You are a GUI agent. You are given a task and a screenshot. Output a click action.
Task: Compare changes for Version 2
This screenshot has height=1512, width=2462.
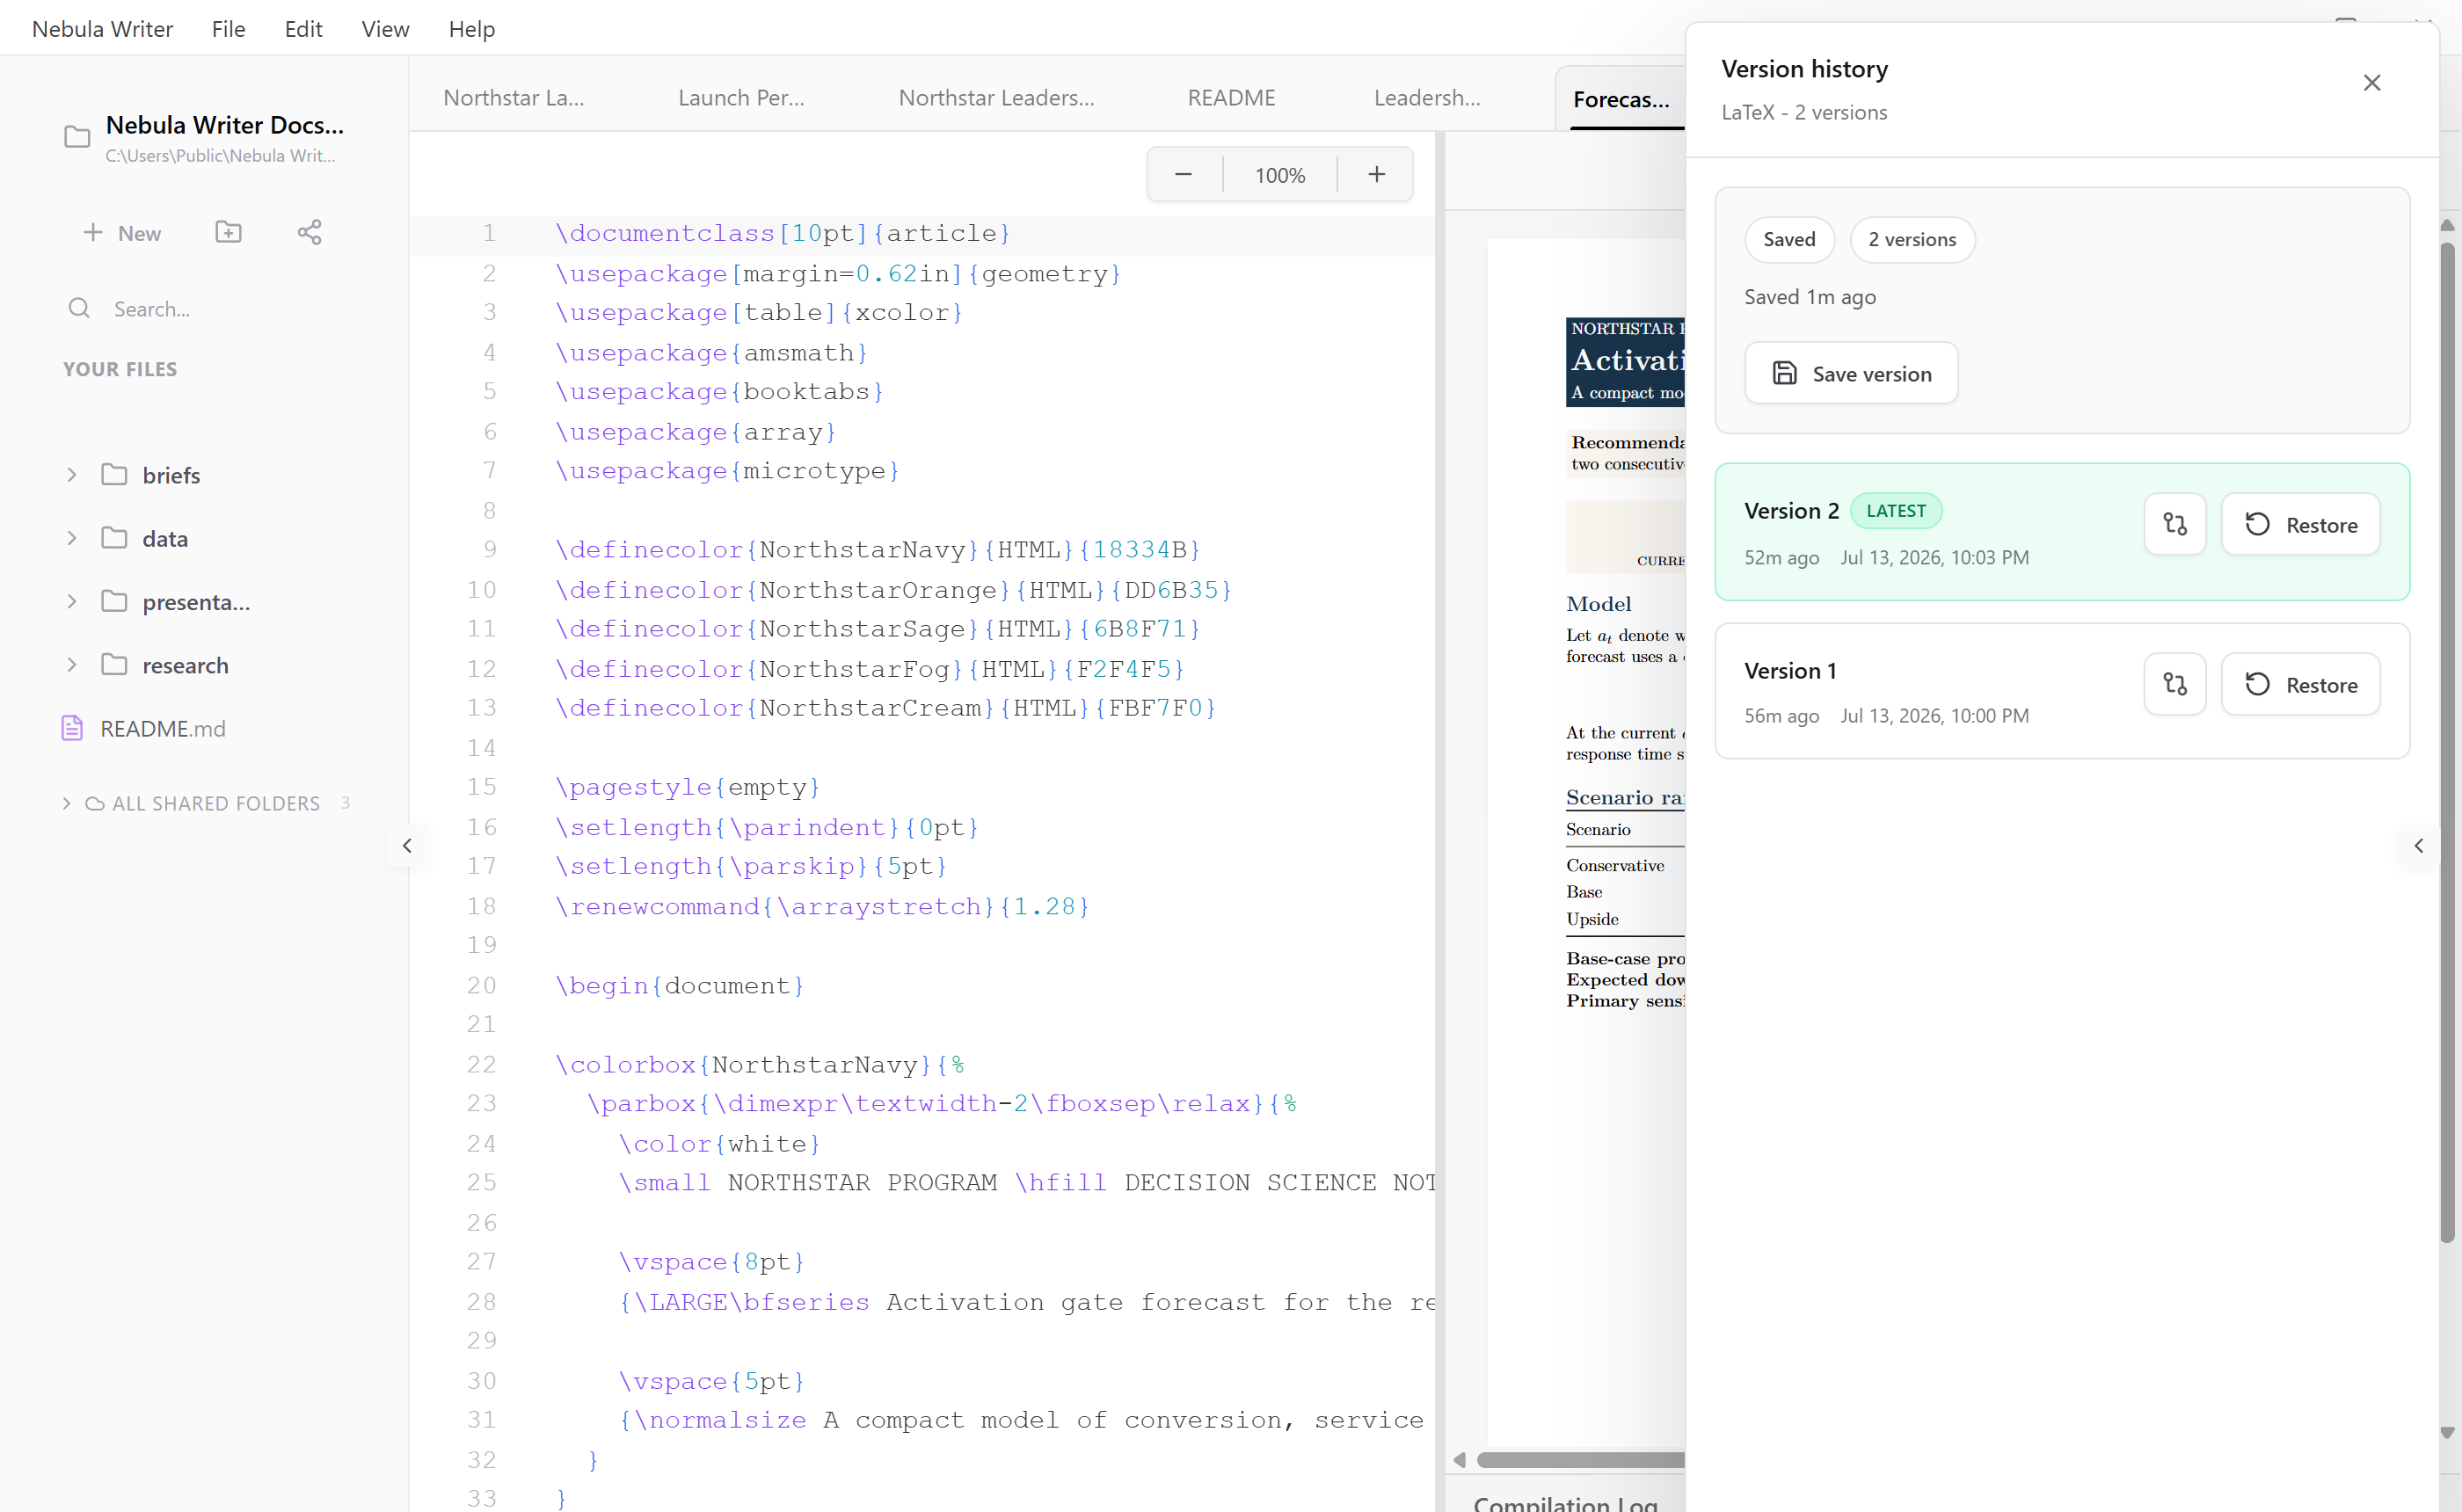[x=2175, y=524]
